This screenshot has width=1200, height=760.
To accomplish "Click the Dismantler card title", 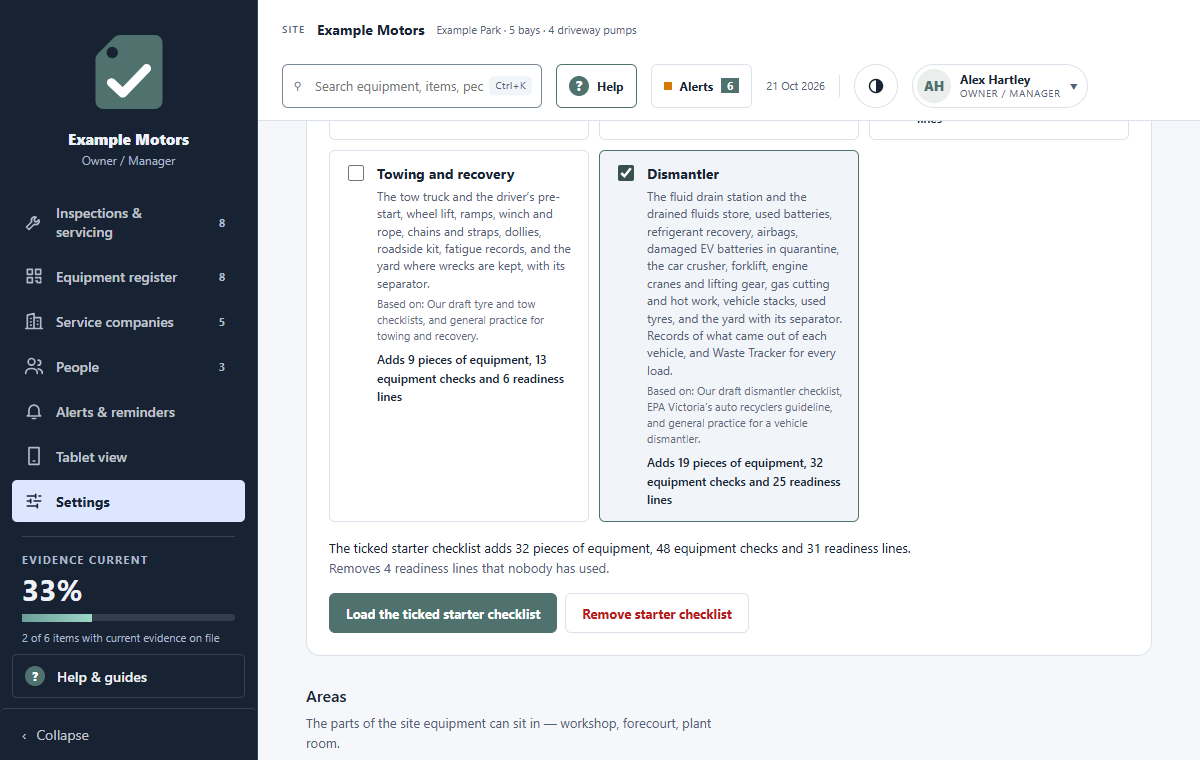I will click(x=683, y=174).
